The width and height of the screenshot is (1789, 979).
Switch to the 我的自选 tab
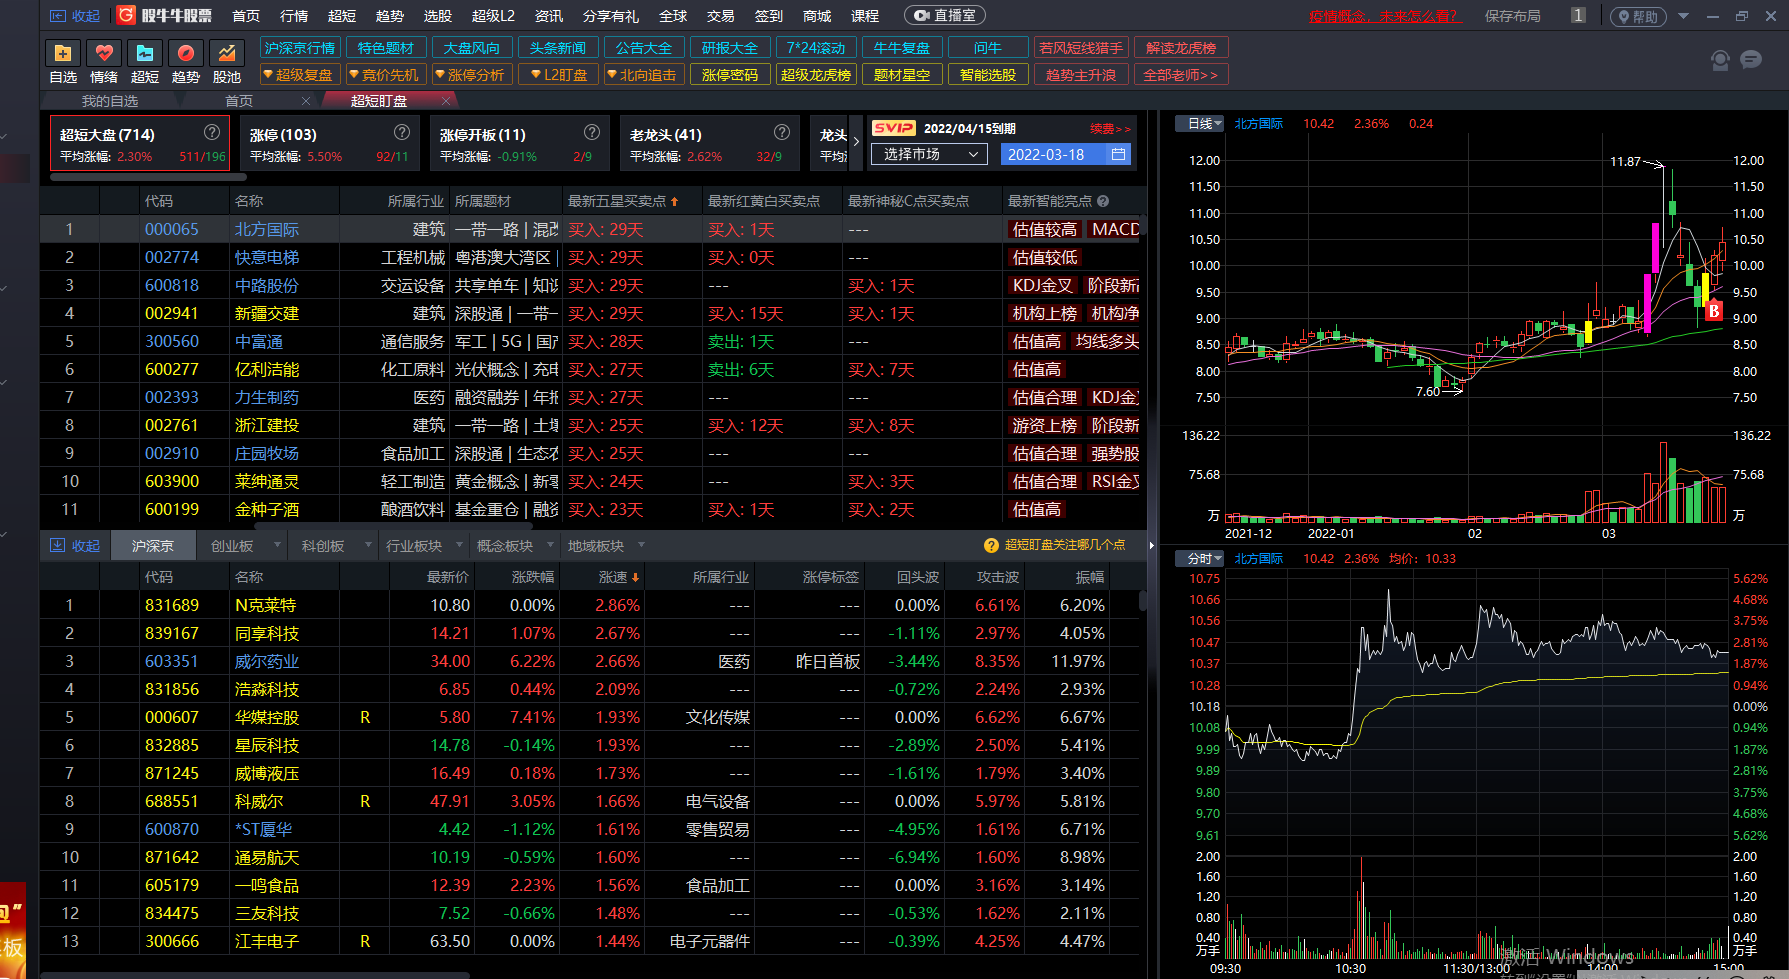pos(110,101)
